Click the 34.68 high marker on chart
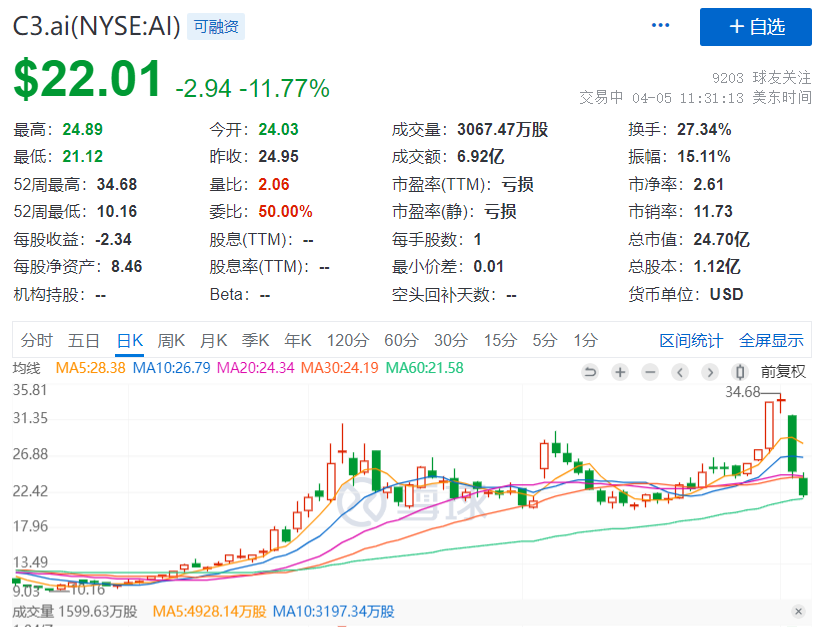Viewport: 823px width, 627px height. 742,392
